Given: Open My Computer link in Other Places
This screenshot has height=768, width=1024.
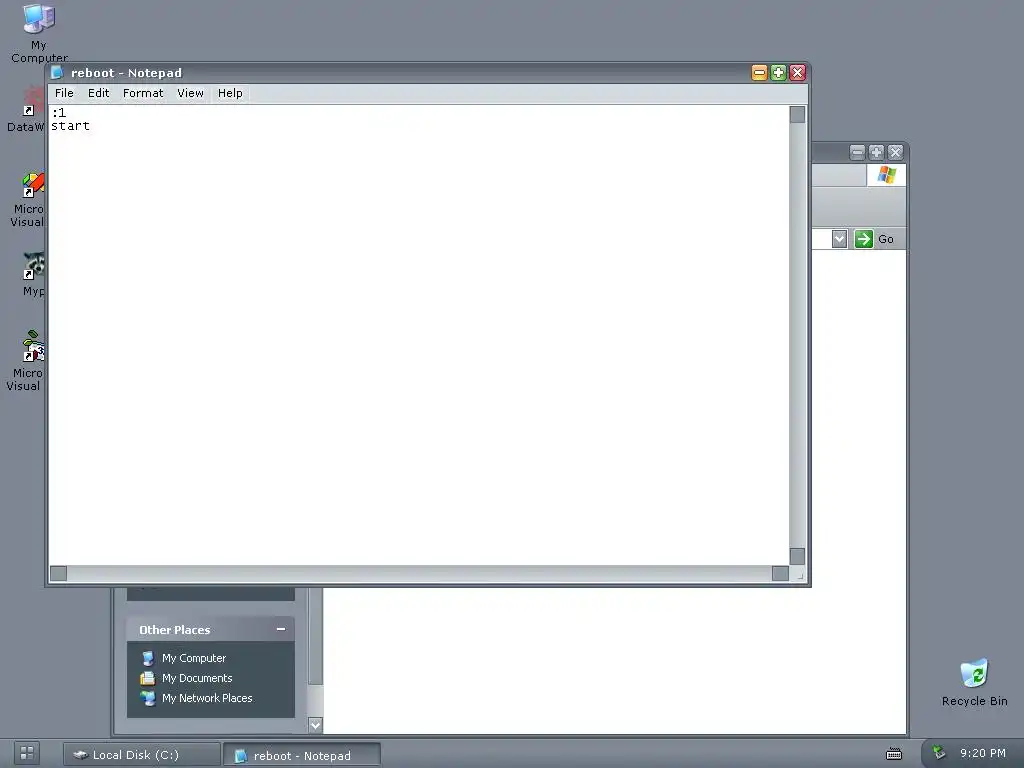Looking at the screenshot, I should tap(193, 658).
